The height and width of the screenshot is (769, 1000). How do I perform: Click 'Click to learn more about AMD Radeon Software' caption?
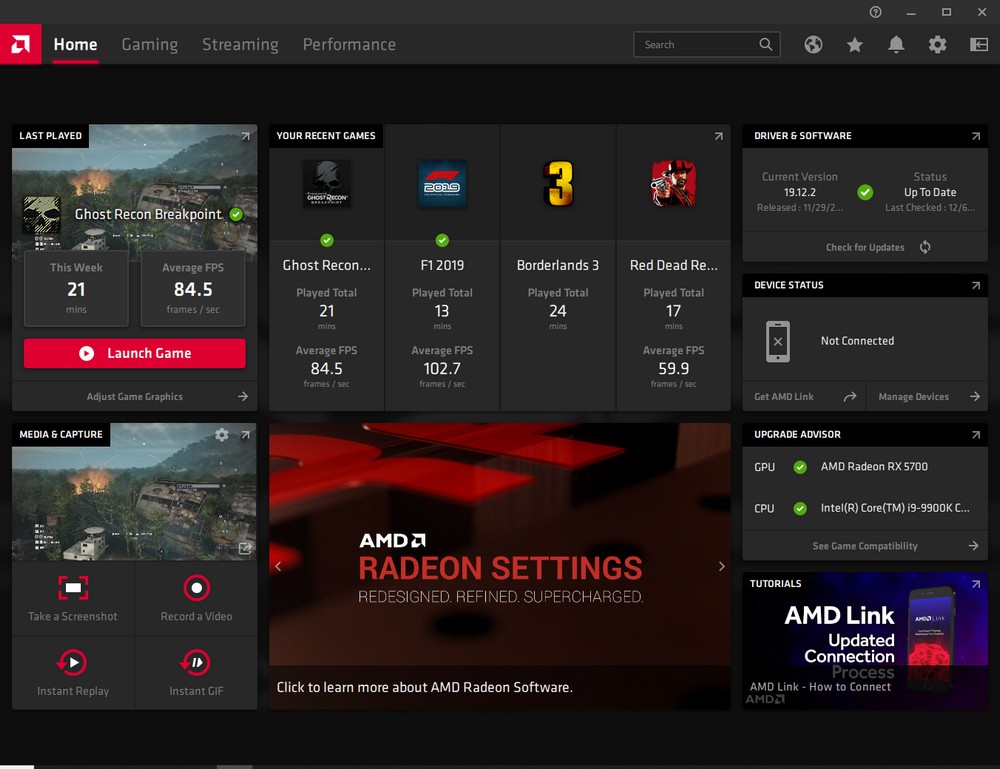425,687
